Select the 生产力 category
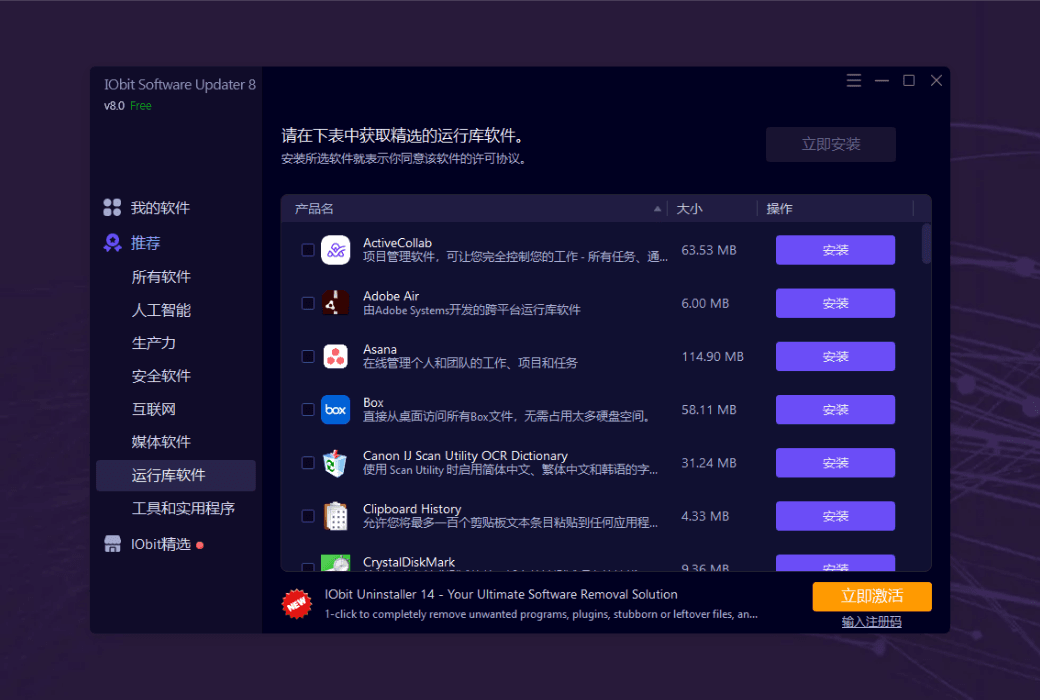Viewport: 1040px width, 700px height. [154, 343]
